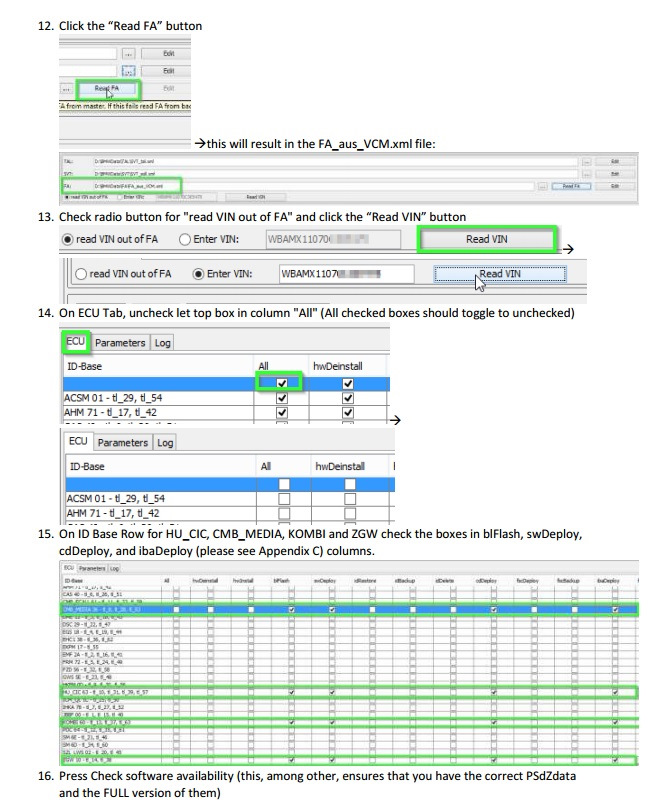Toggle blFlash checkbox in the CMB_MEDIA row
This screenshot has width=648, height=811.
(x=291, y=610)
